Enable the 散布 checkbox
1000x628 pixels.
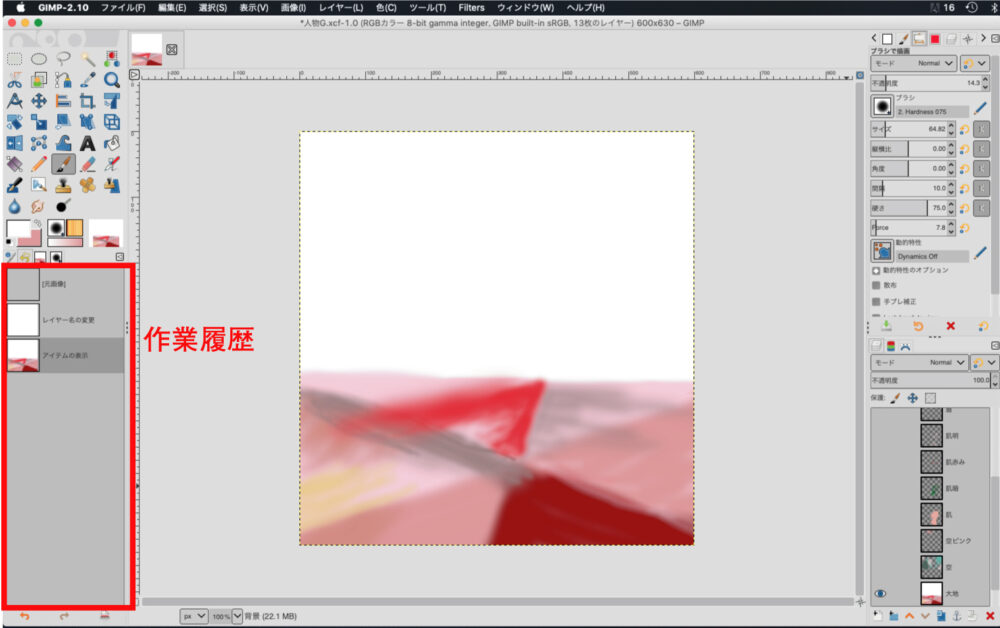pos(877,285)
